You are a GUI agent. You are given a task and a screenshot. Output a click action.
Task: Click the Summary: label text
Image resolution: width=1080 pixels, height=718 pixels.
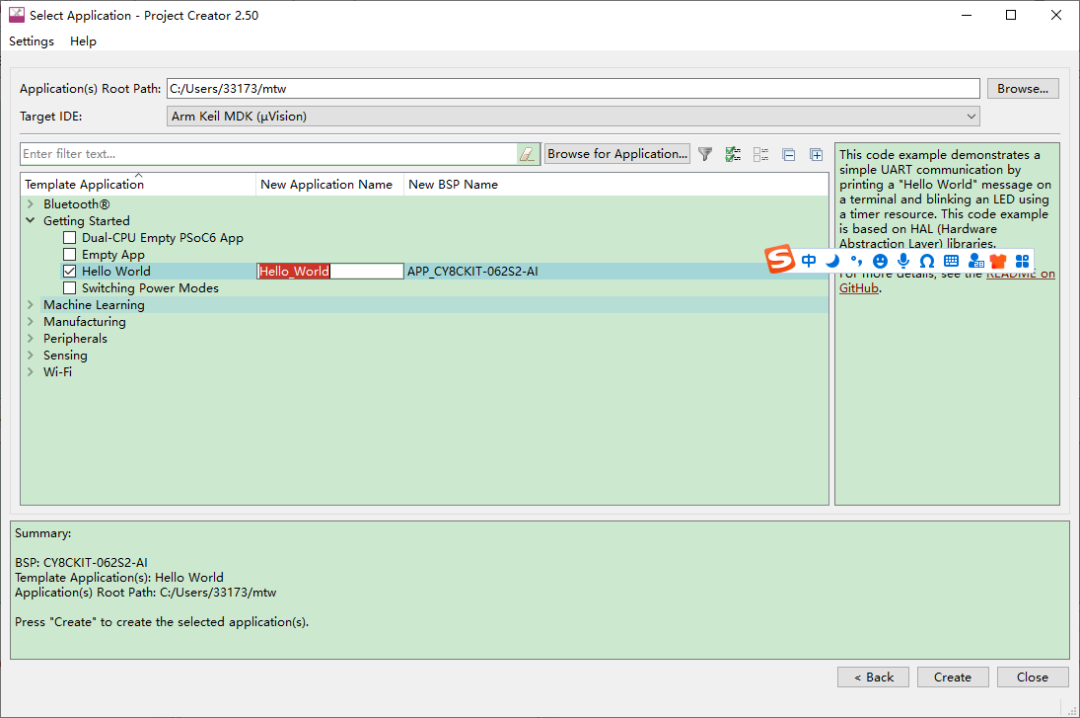click(x=43, y=533)
